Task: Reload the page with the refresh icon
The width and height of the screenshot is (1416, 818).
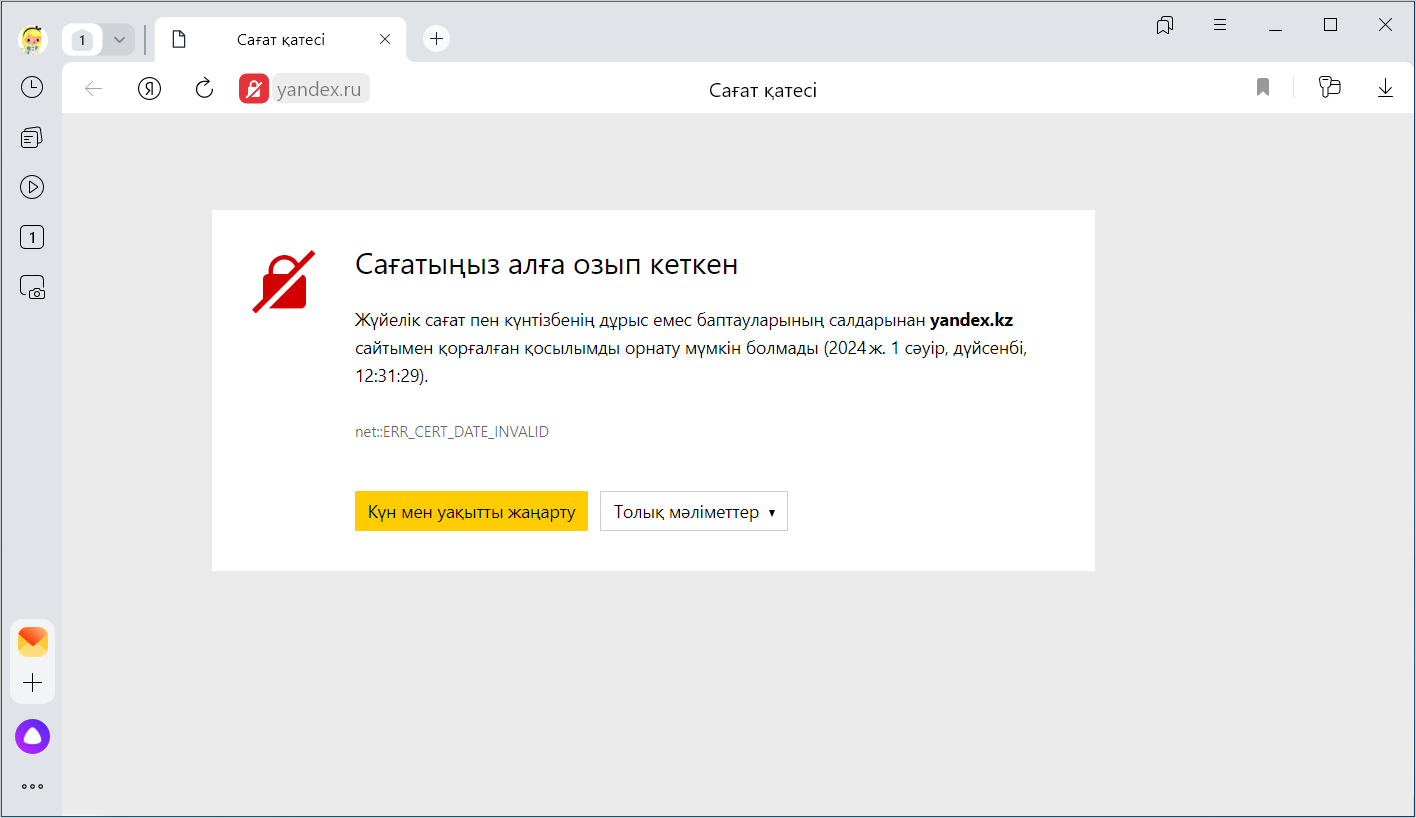Action: coord(204,89)
